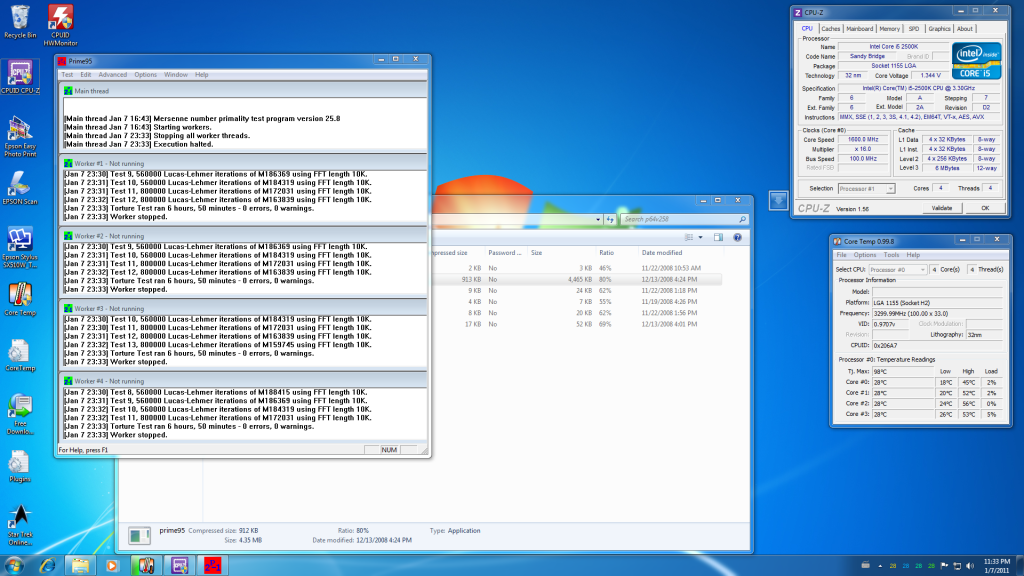Select the Explorer row with size 4,465 KB

[575, 280]
